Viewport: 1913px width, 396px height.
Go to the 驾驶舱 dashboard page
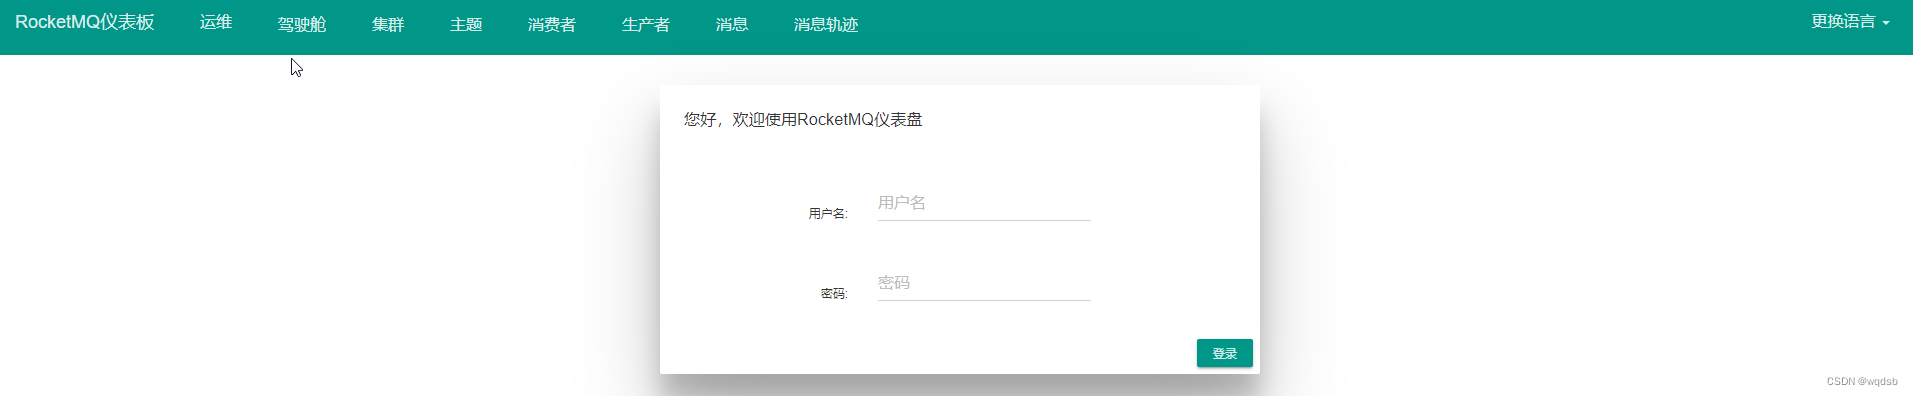pos(302,24)
